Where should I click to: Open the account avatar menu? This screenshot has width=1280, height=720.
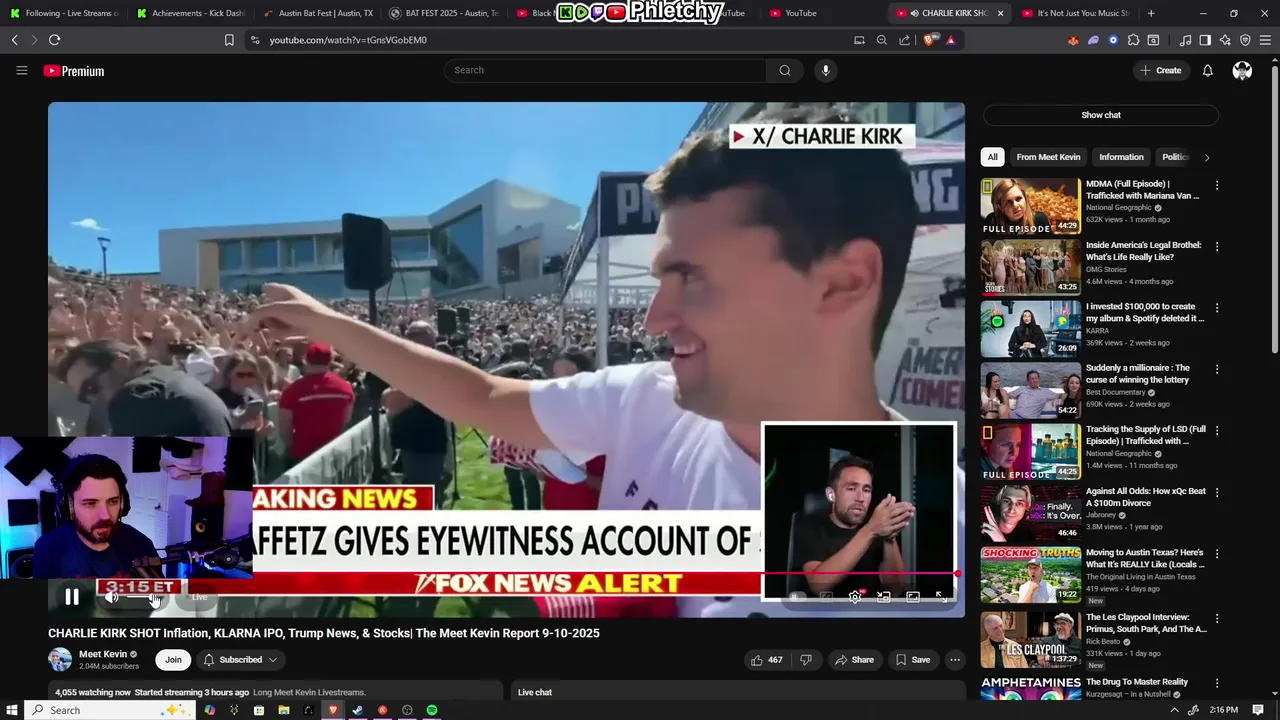[1242, 70]
